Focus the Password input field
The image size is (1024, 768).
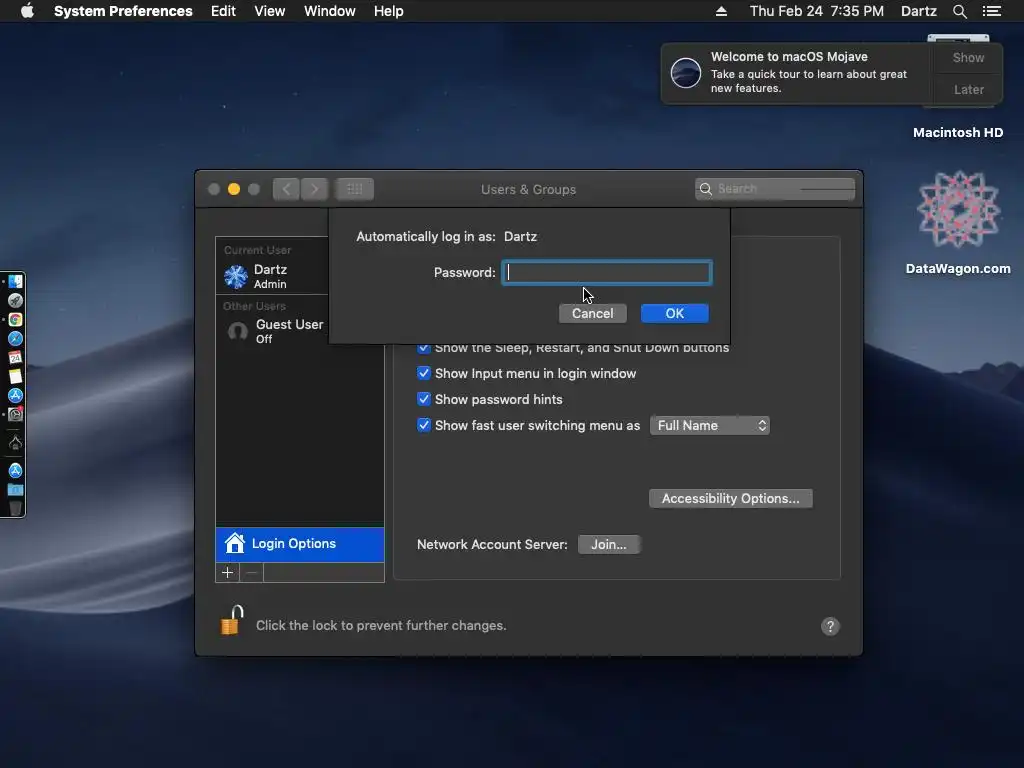[607, 272]
